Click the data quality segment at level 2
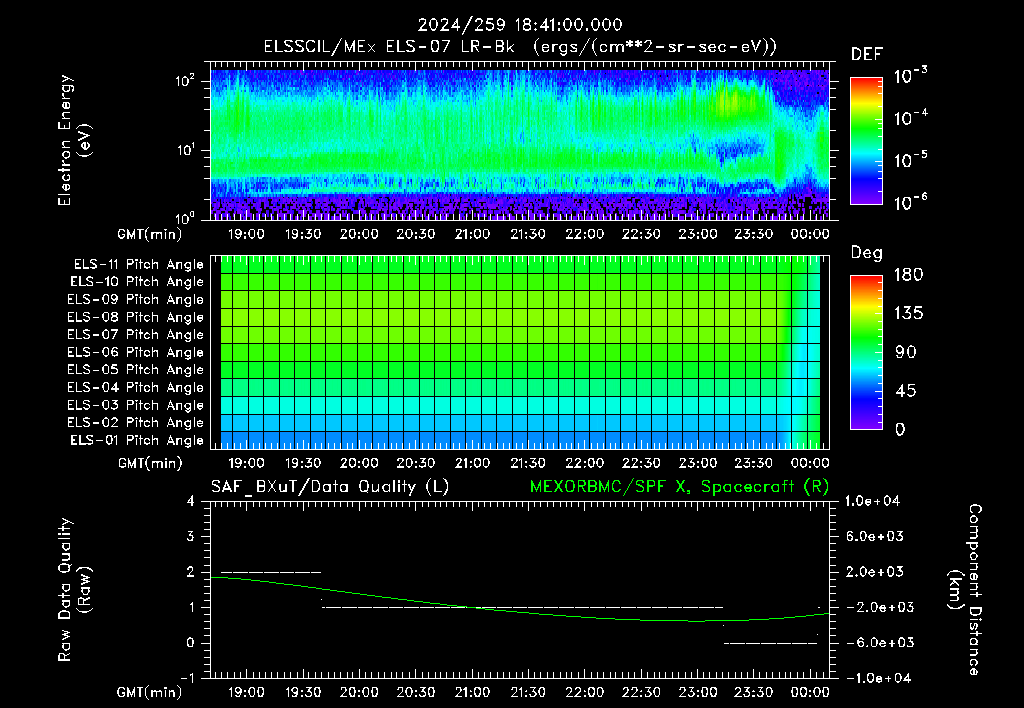The image size is (1024, 708). pyautogui.click(x=270, y=572)
